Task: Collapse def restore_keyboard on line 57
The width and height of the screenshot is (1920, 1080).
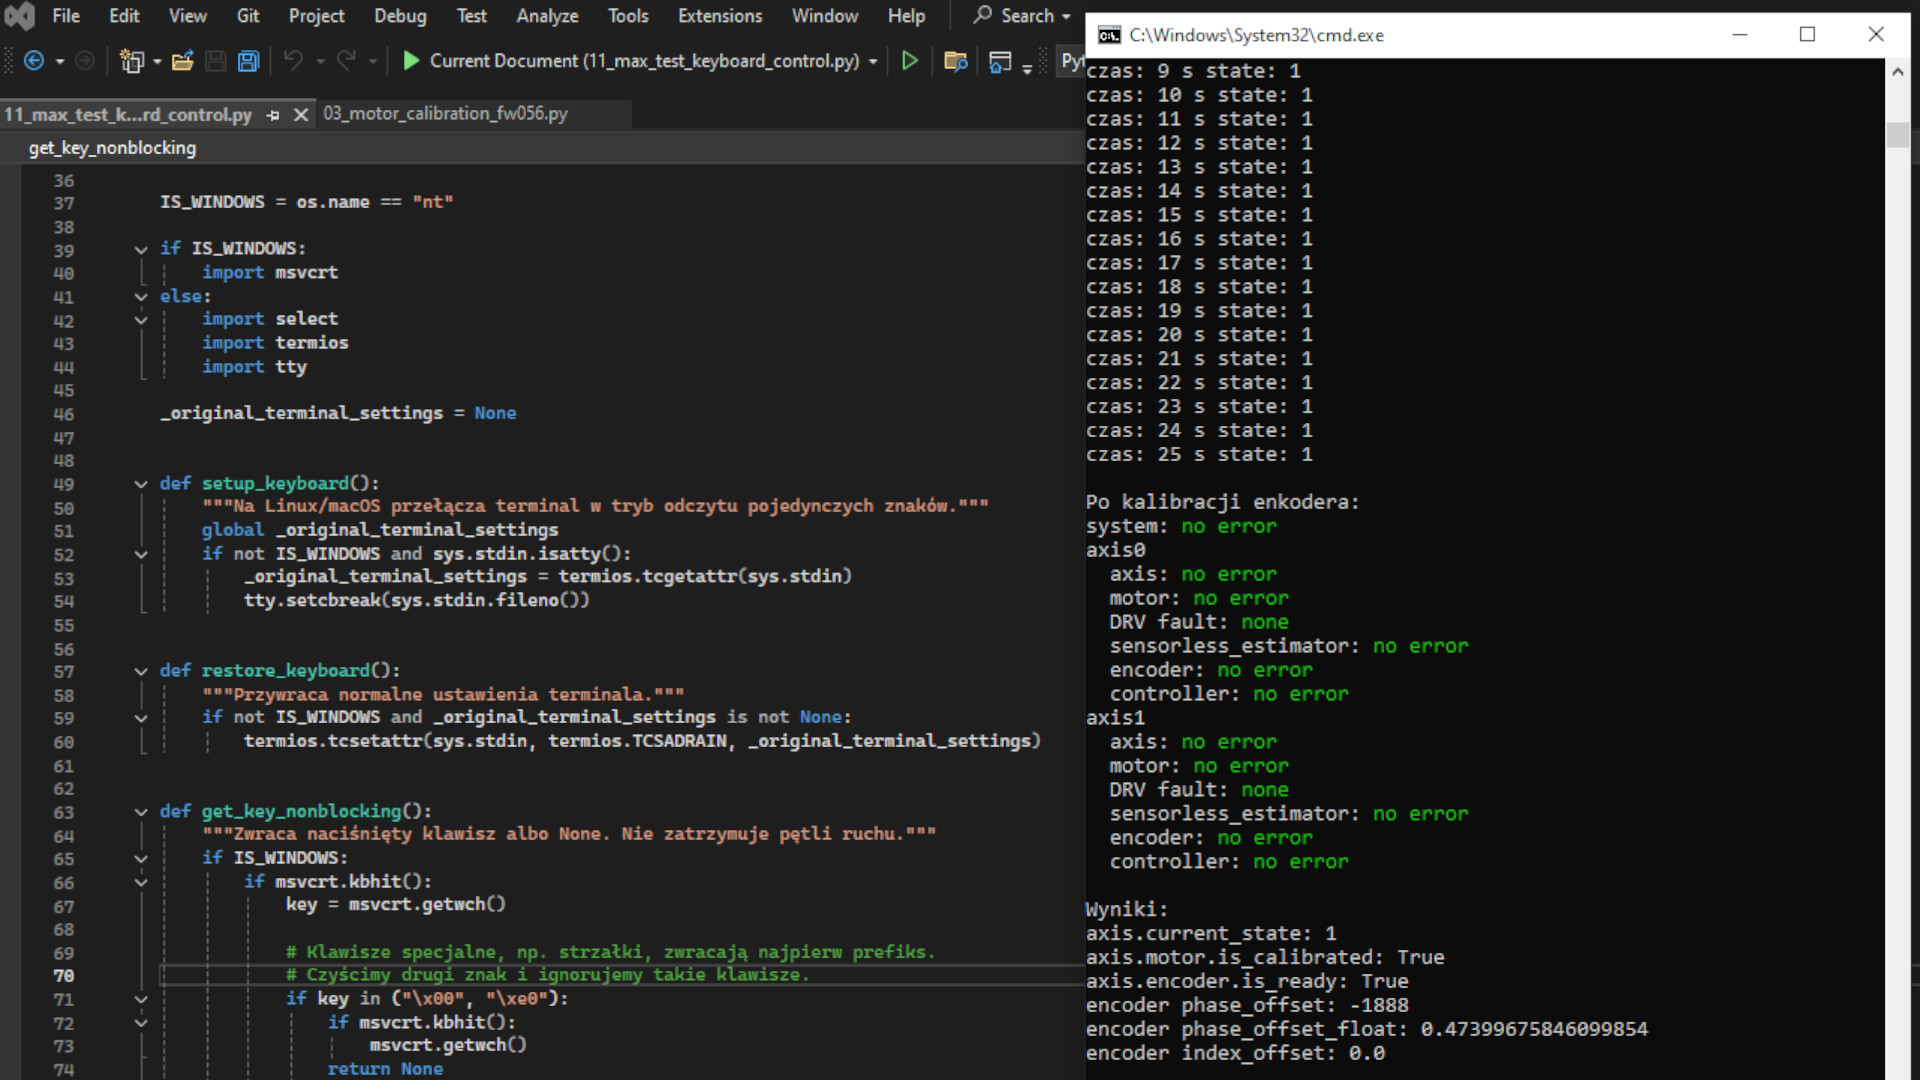Action: pyautogui.click(x=141, y=672)
